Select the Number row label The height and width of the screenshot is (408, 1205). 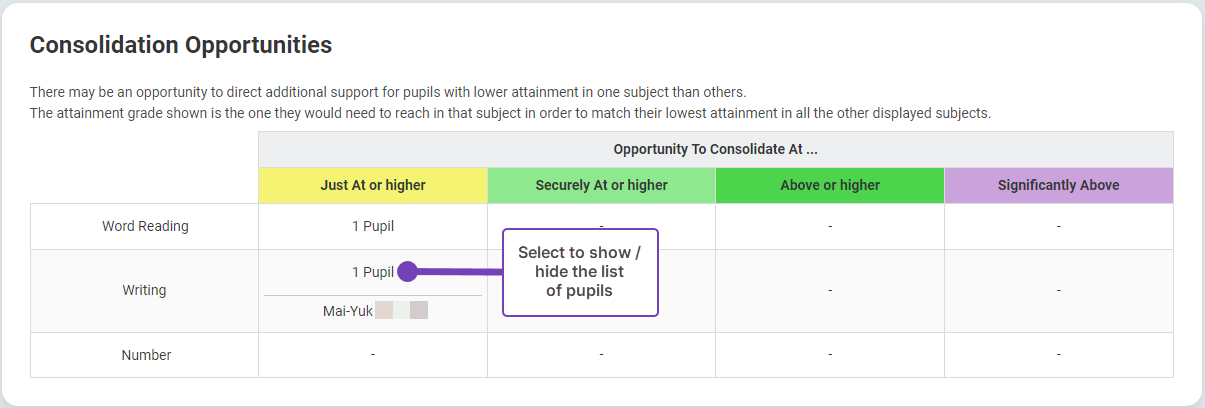(x=145, y=355)
